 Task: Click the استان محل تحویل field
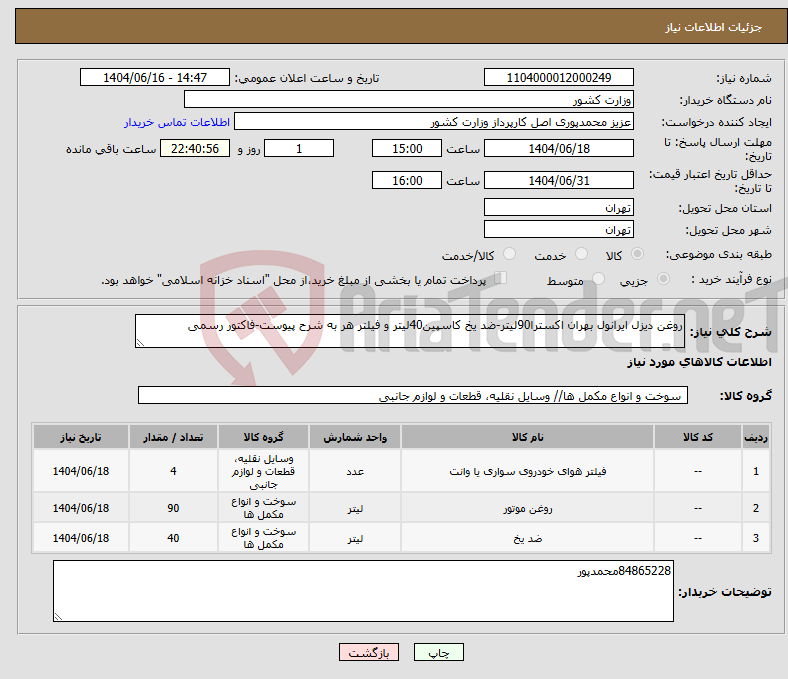pos(558,207)
